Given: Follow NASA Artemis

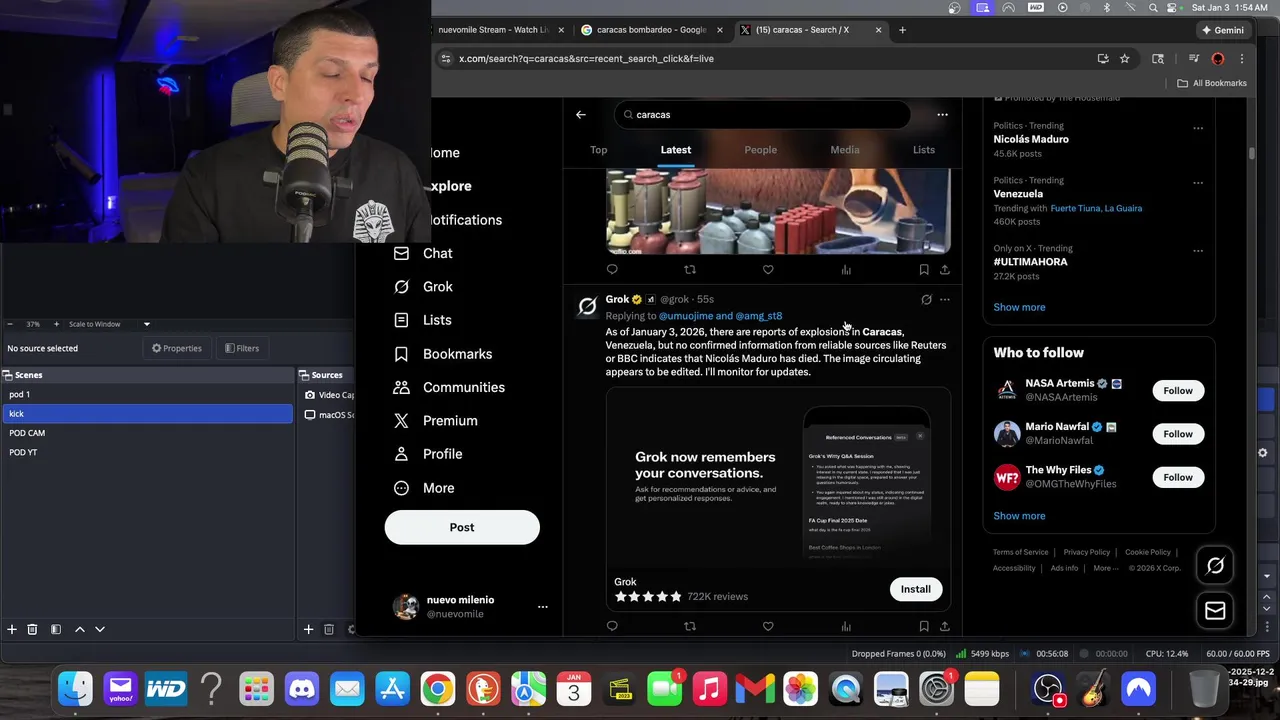Looking at the screenshot, I should (1178, 391).
